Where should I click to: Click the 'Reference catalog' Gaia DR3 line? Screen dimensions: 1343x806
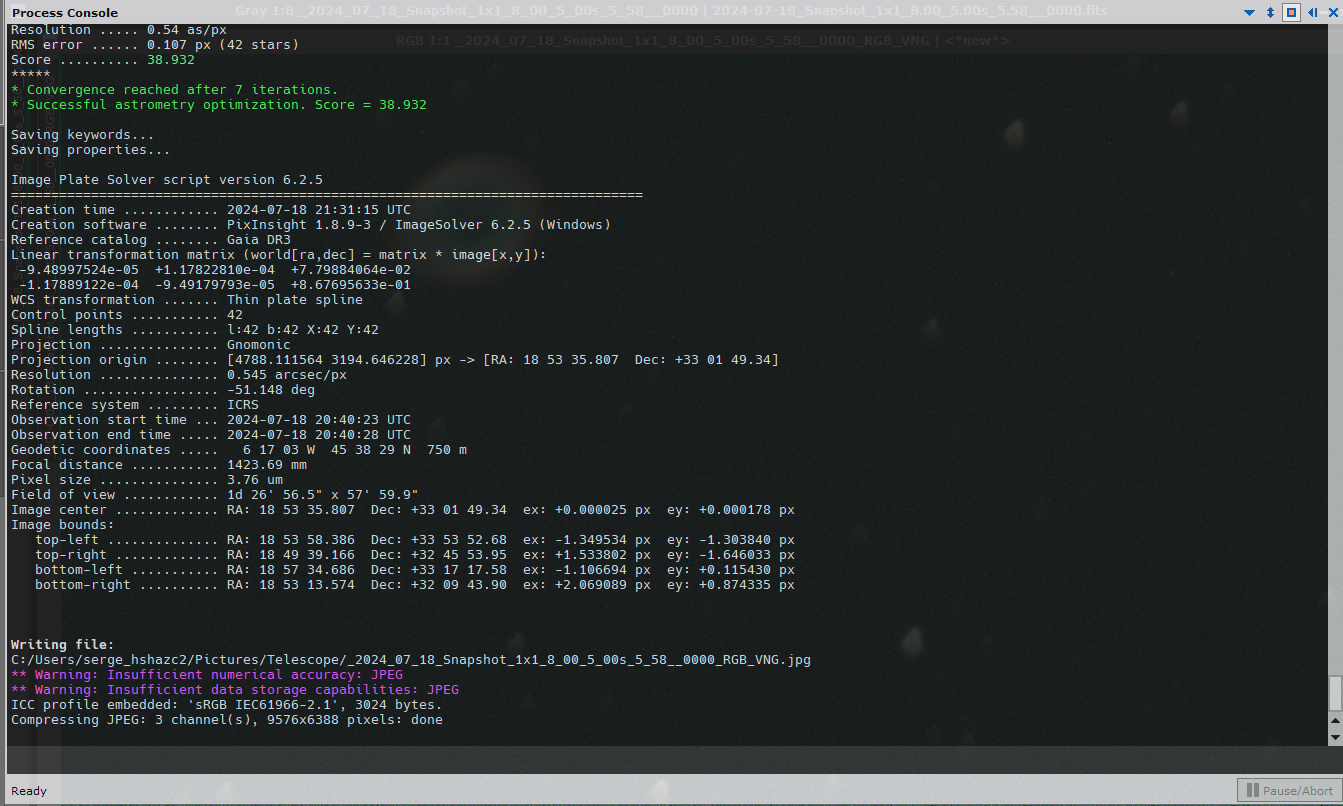pyautogui.click(x=151, y=240)
